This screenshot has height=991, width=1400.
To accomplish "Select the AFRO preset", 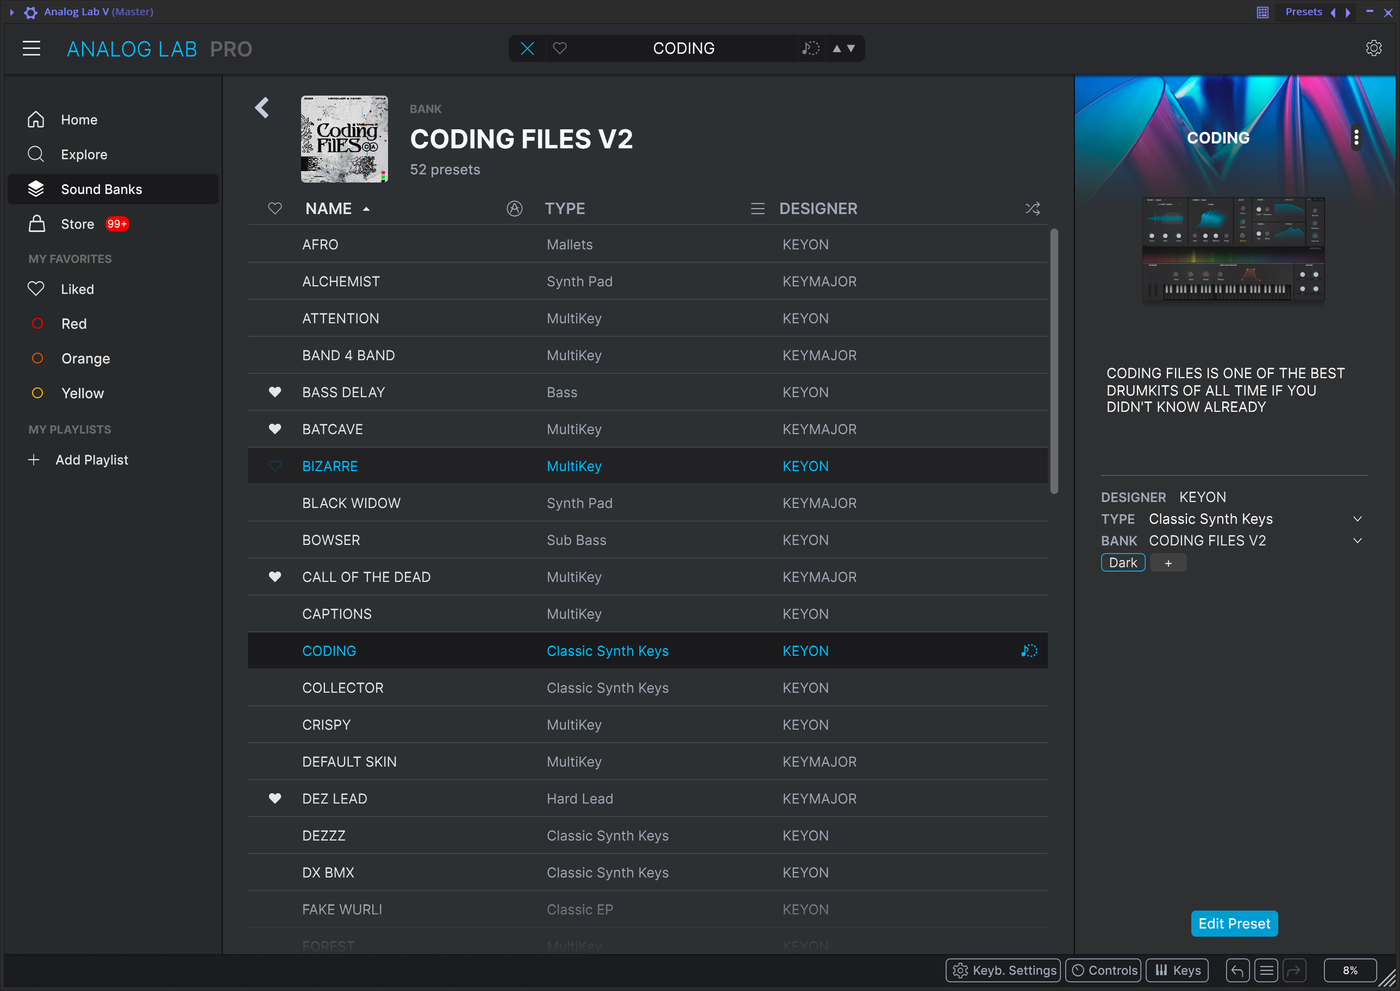I will coord(648,244).
